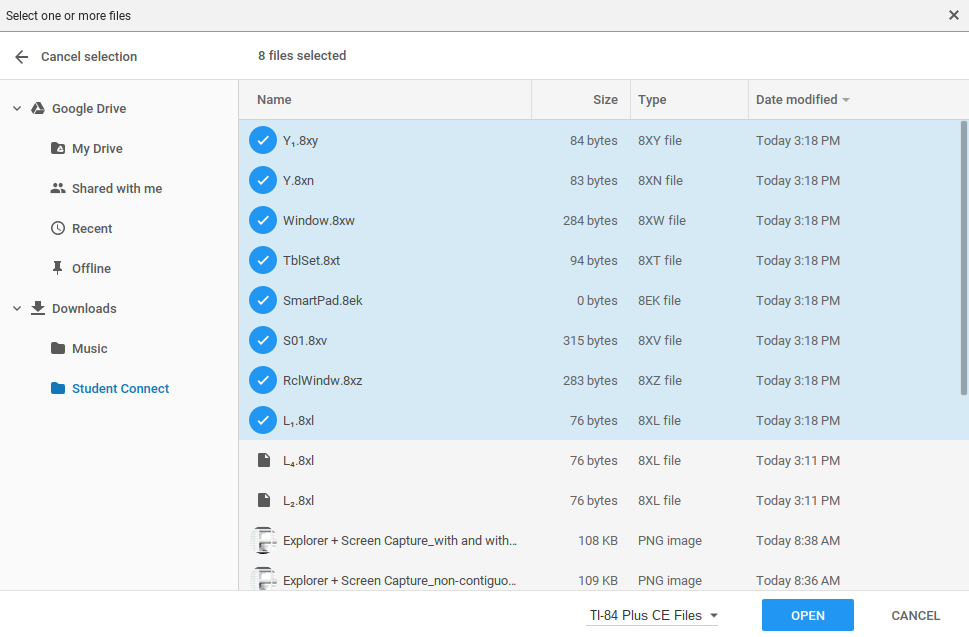Open the TI-84 Plus CE Files type dropdown
Screen dimensions: 969x637
pyautogui.click(x=651, y=615)
